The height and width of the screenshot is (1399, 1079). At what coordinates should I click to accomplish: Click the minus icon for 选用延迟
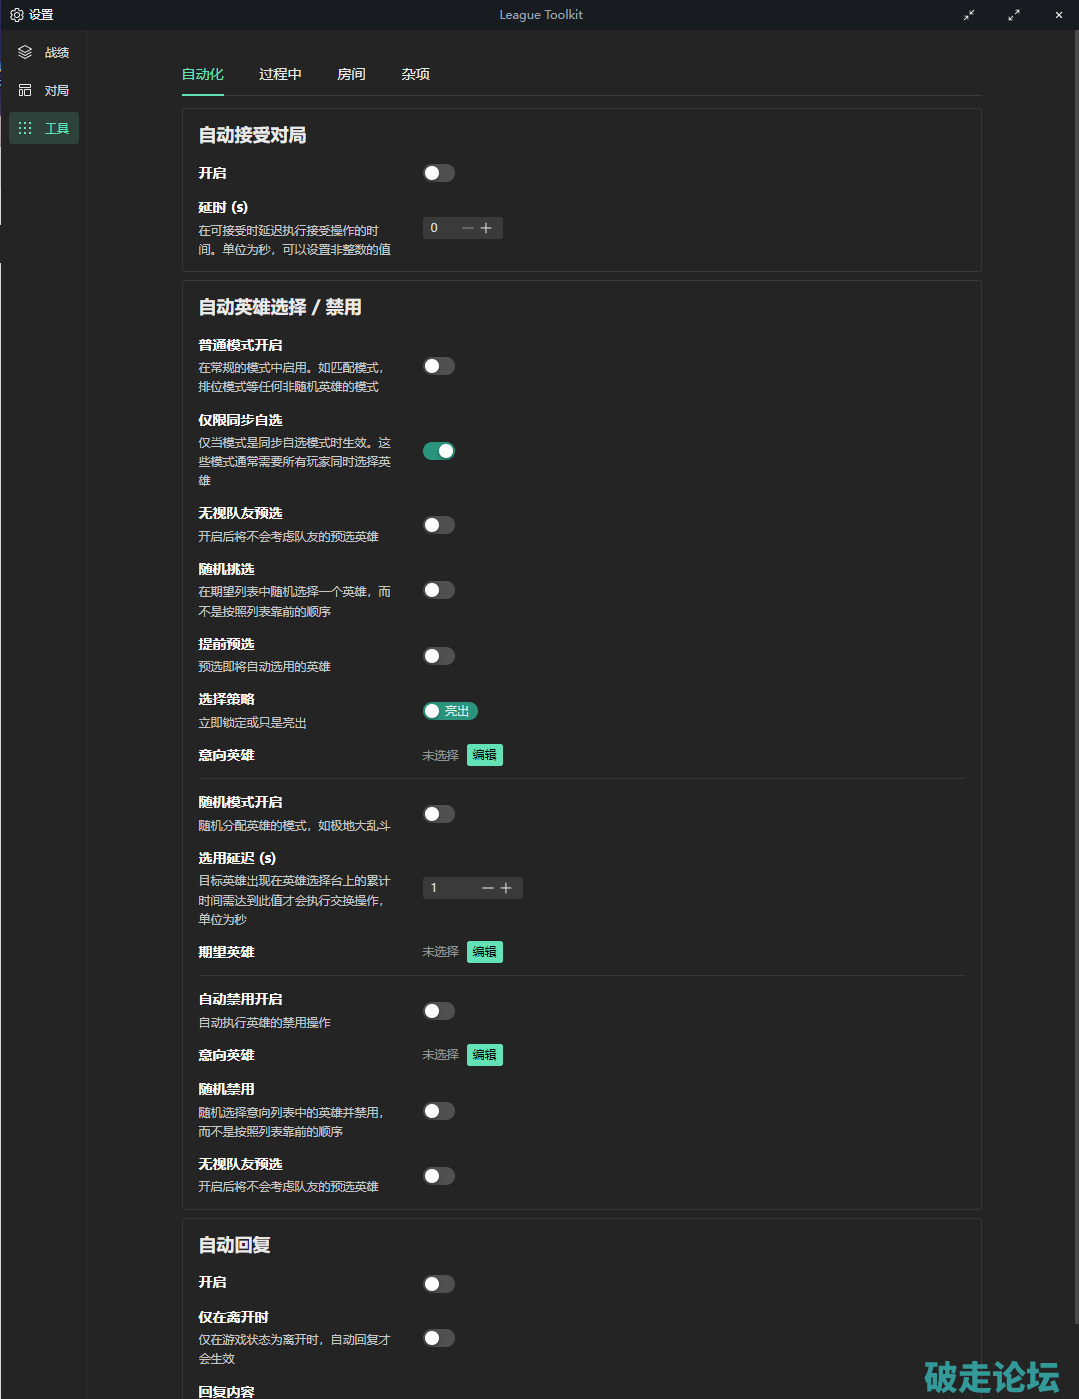487,888
